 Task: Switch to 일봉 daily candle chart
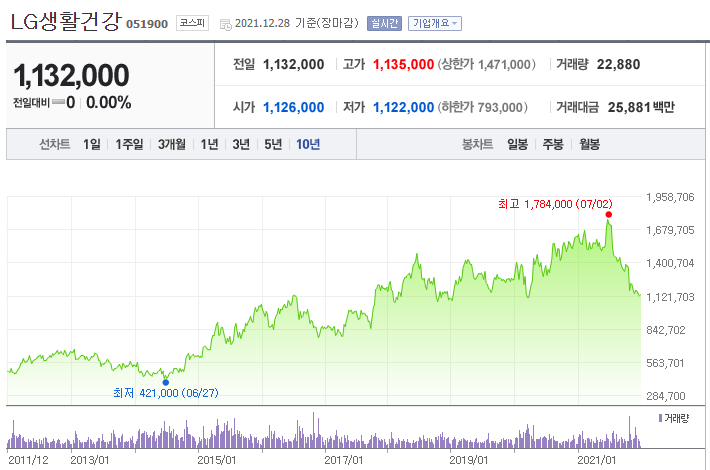(517, 144)
